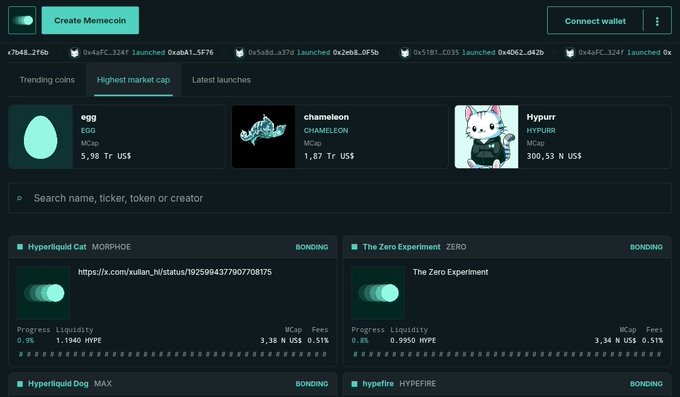Click the MORPHOE ticker symbol

111,247
